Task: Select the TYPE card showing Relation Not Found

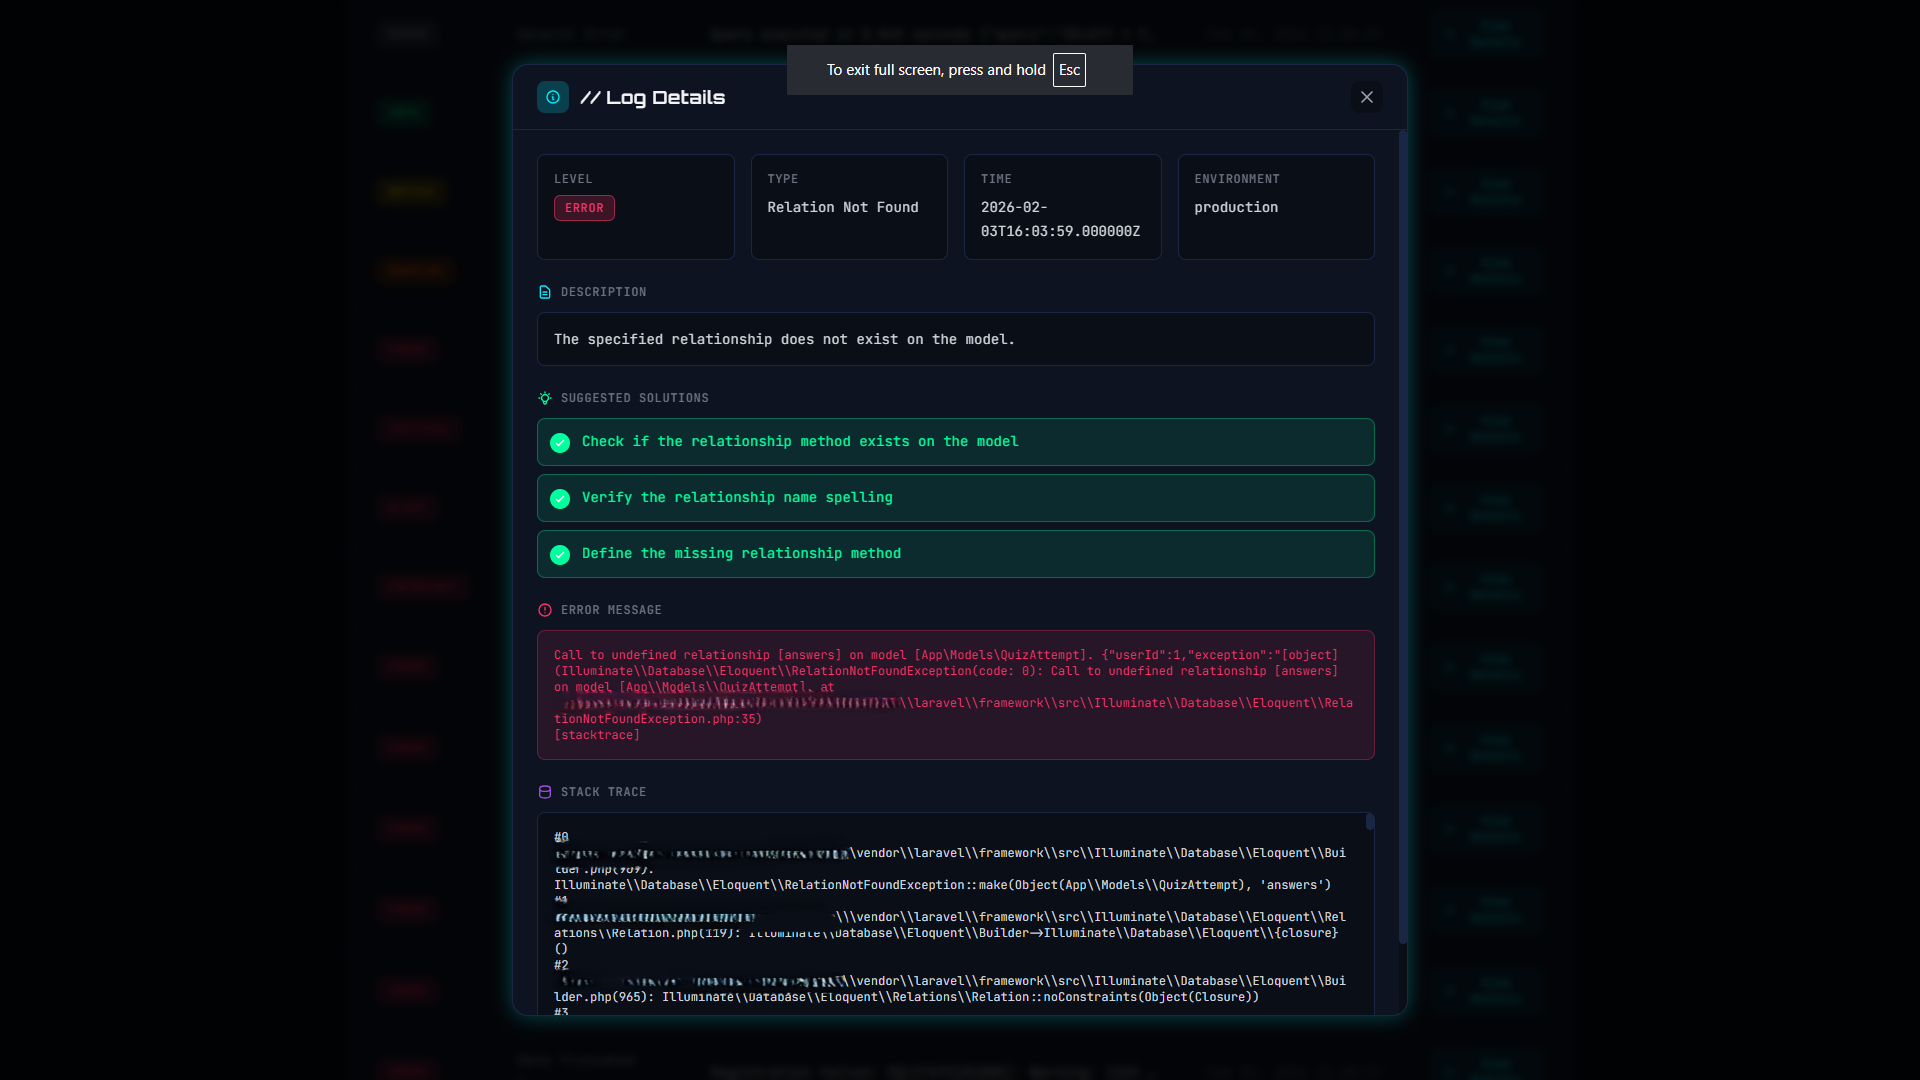Action: [848, 206]
